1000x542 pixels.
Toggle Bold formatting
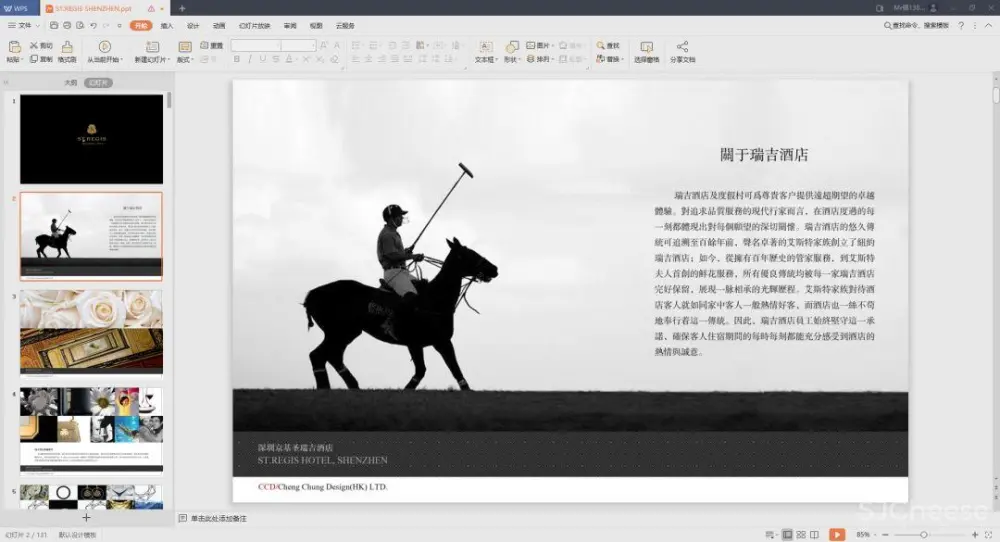[x=237, y=59]
